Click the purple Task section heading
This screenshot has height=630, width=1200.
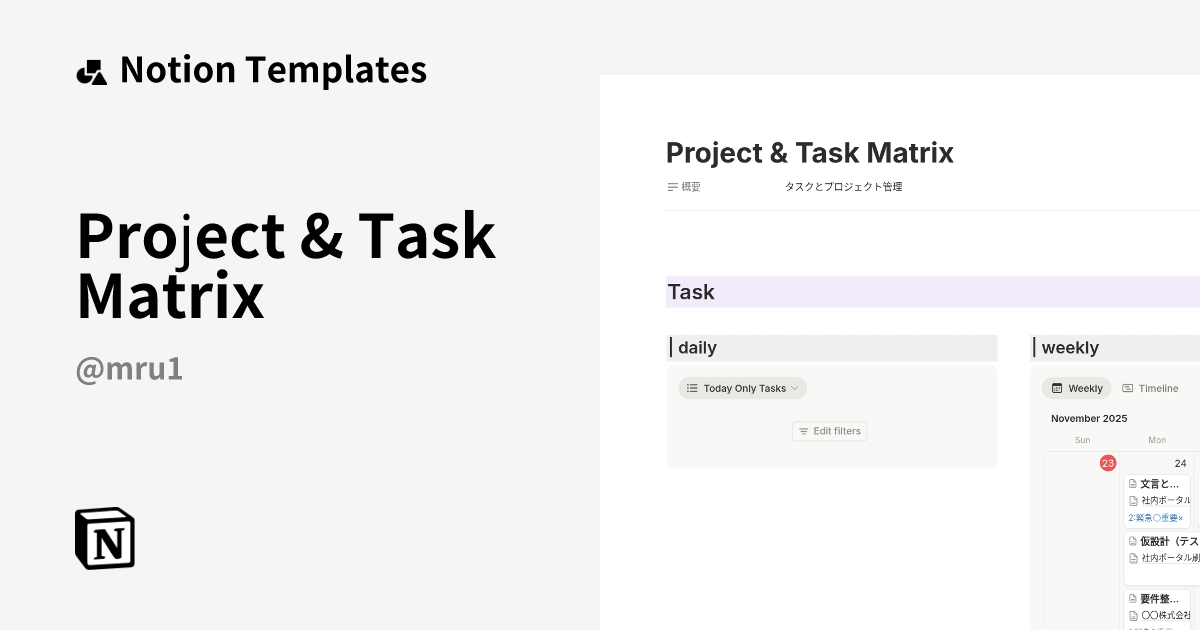click(x=691, y=292)
